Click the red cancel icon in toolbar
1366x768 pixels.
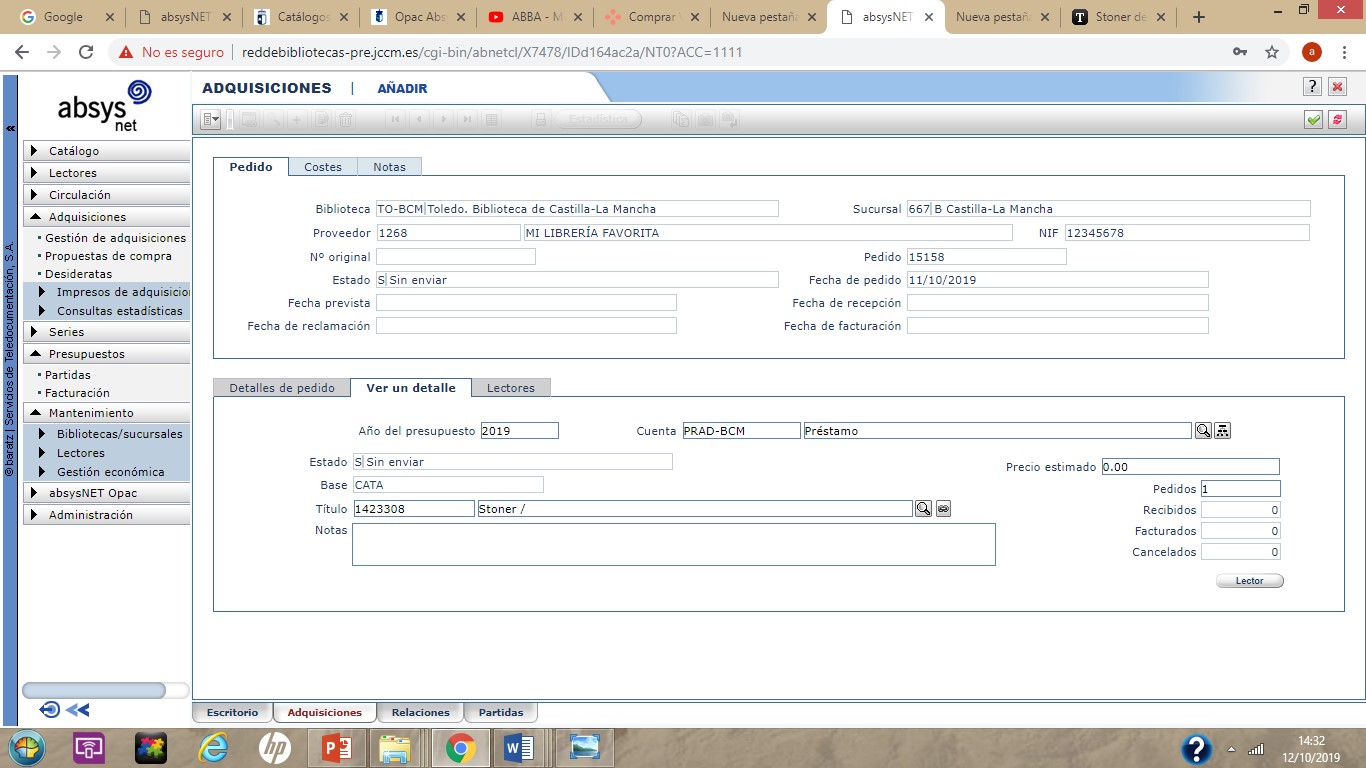click(x=1337, y=119)
